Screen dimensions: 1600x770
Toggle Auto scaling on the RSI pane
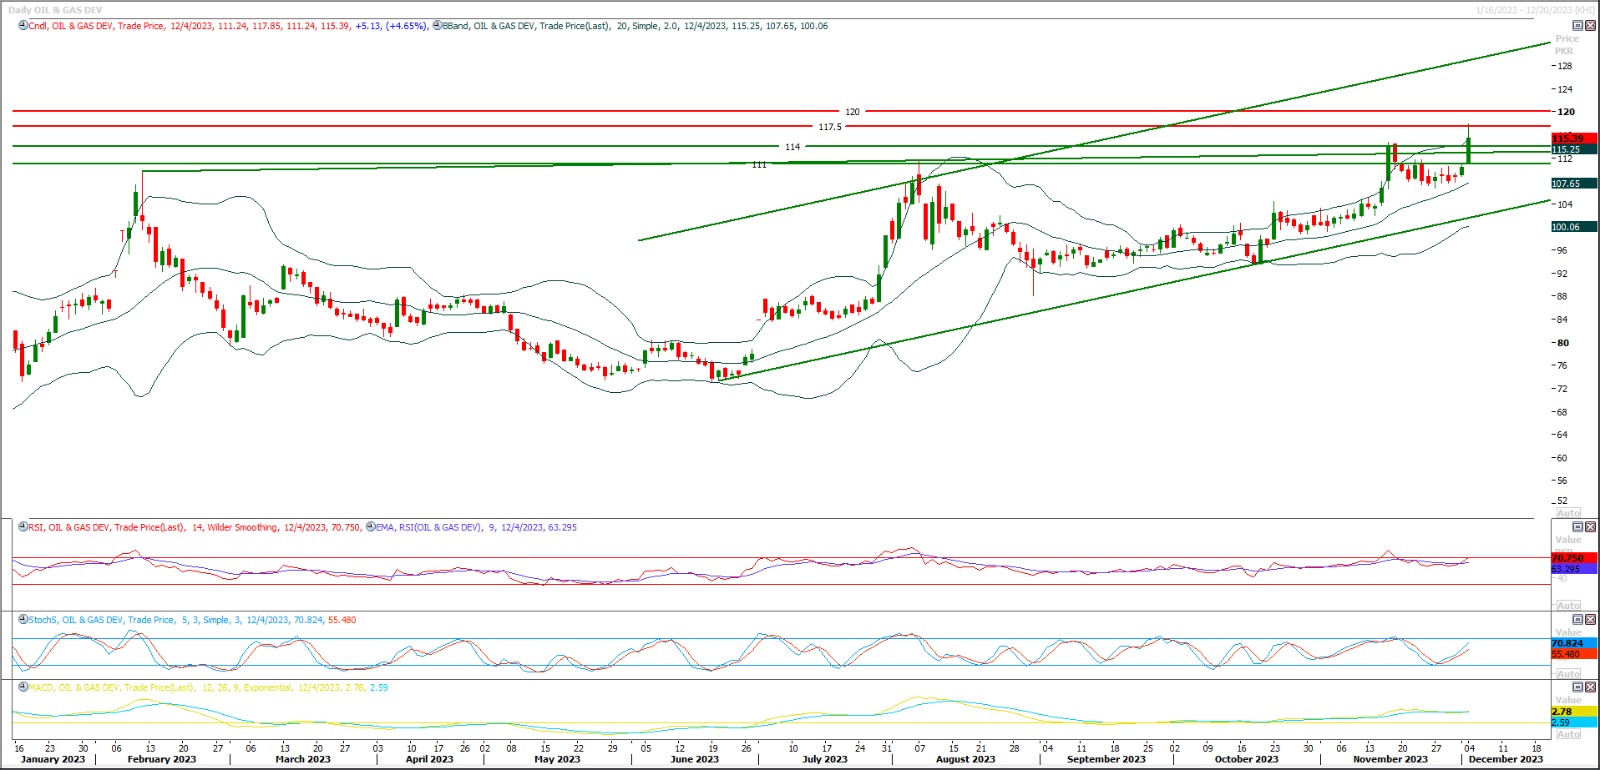click(1569, 606)
